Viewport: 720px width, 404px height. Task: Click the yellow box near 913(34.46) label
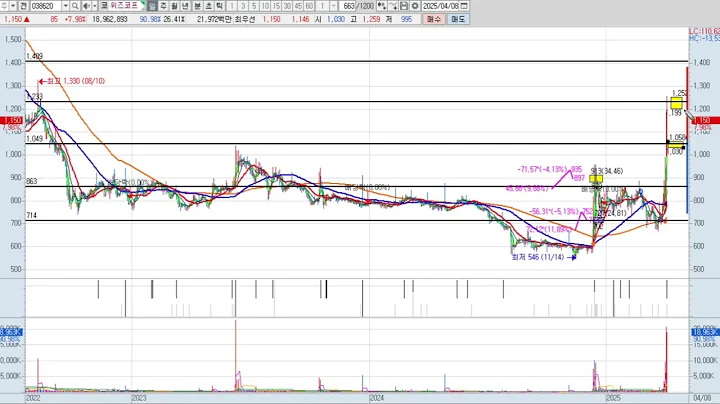click(x=596, y=179)
